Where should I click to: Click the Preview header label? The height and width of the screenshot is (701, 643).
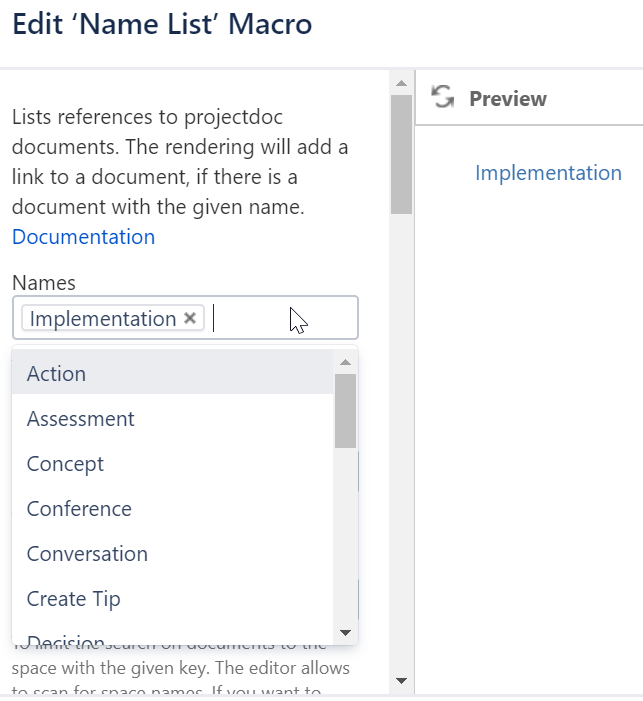[507, 98]
